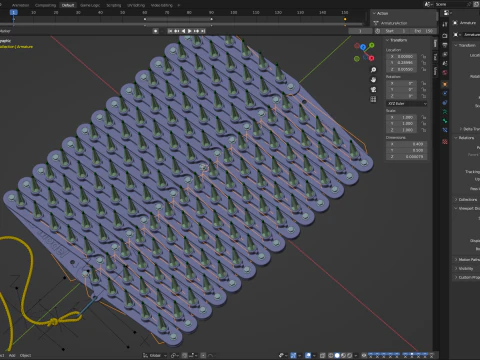Open the XYZ Euler rotation mode dropdown
480x360 pixels.
click(x=407, y=104)
